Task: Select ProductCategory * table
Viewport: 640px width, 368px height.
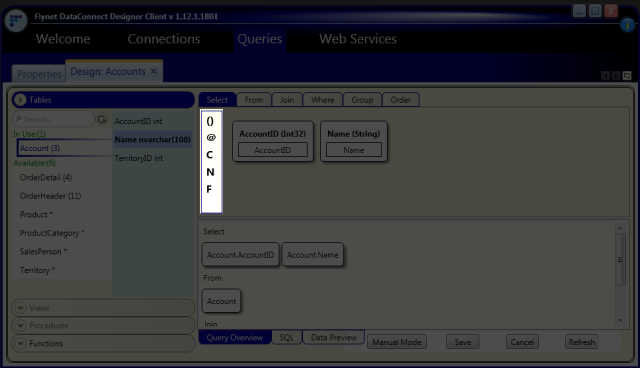Action: [52, 233]
